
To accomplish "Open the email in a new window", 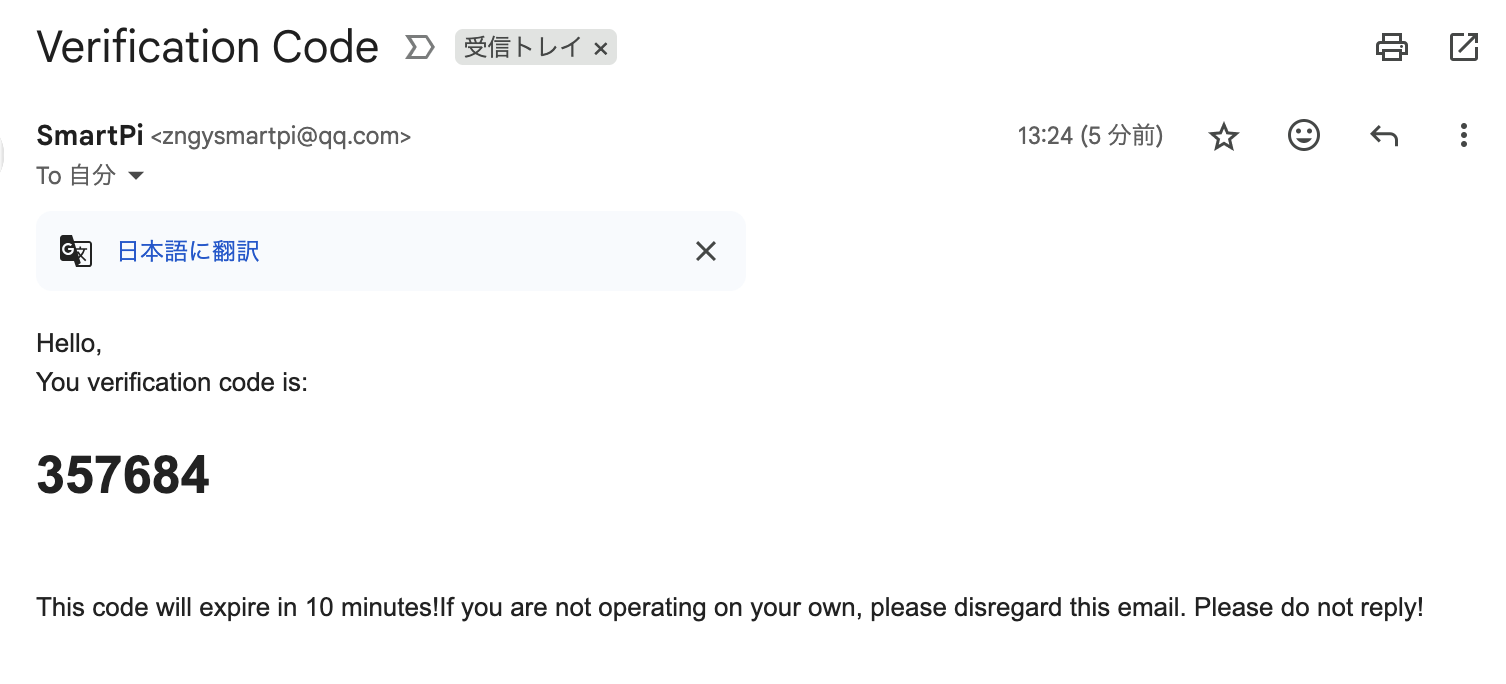I will 1463,47.
